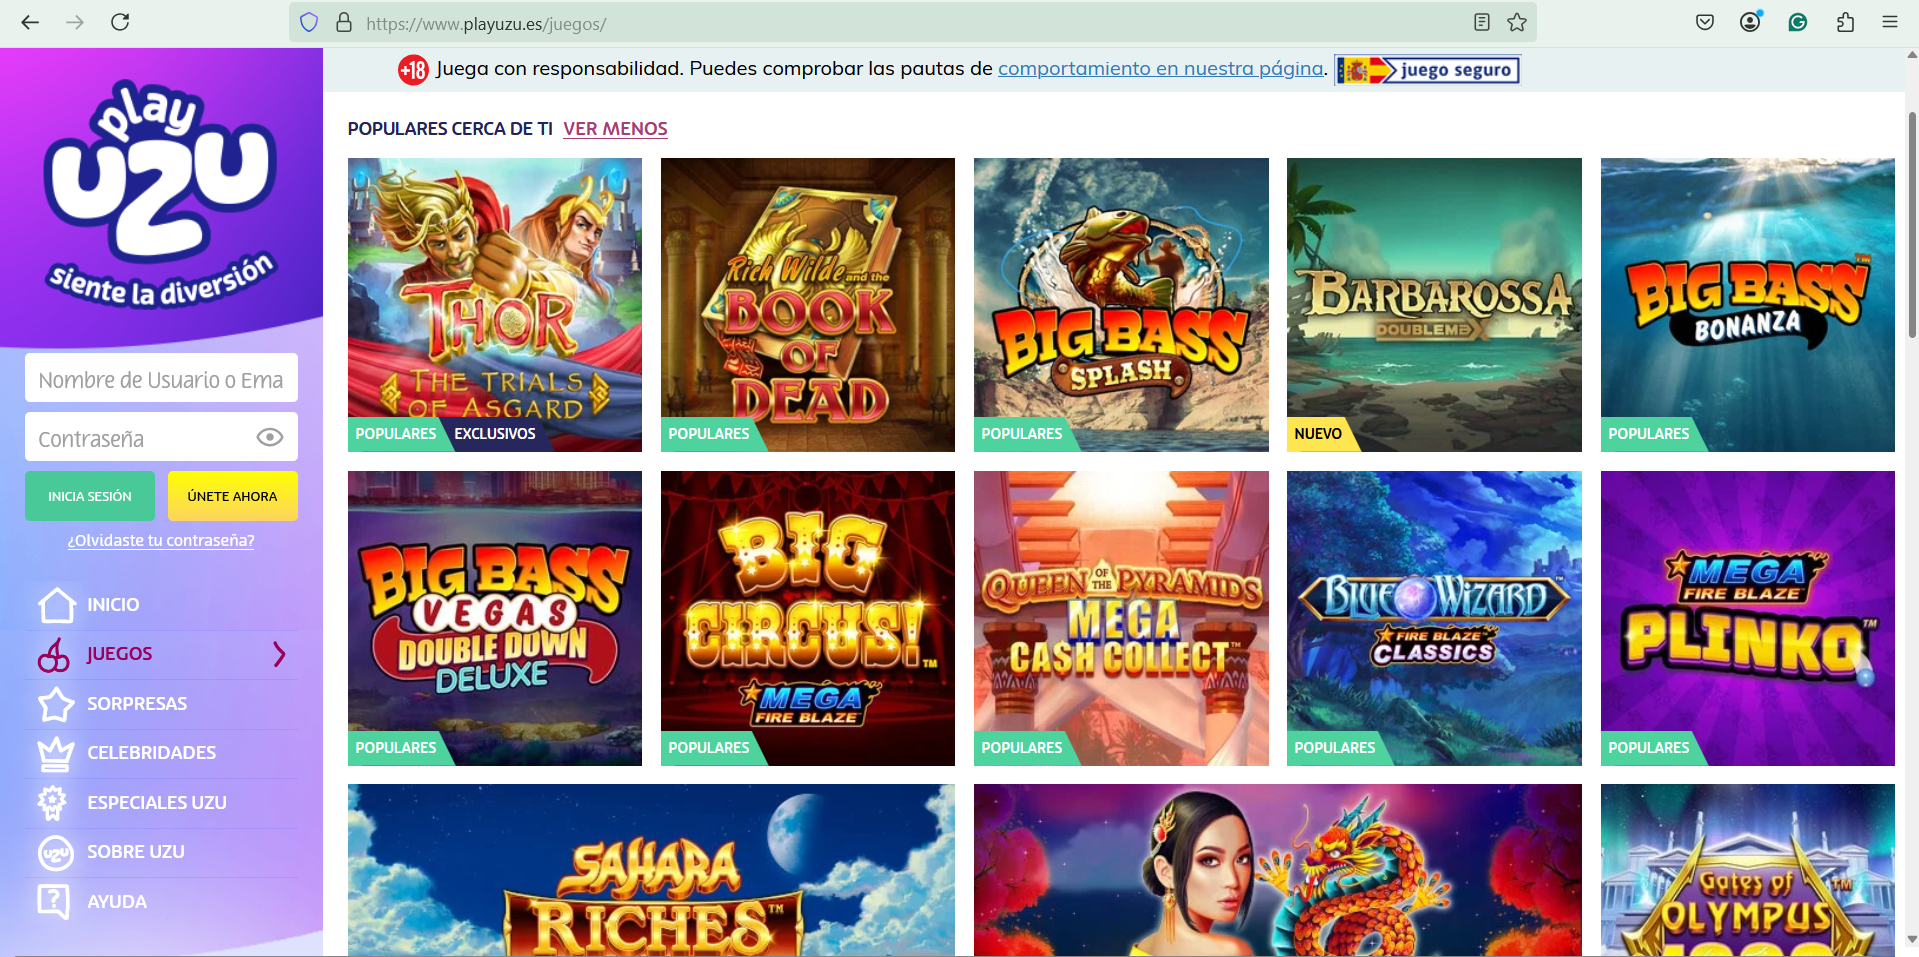Image resolution: width=1919 pixels, height=957 pixels.
Task: Open the Pocket save icon
Action: (1705, 22)
